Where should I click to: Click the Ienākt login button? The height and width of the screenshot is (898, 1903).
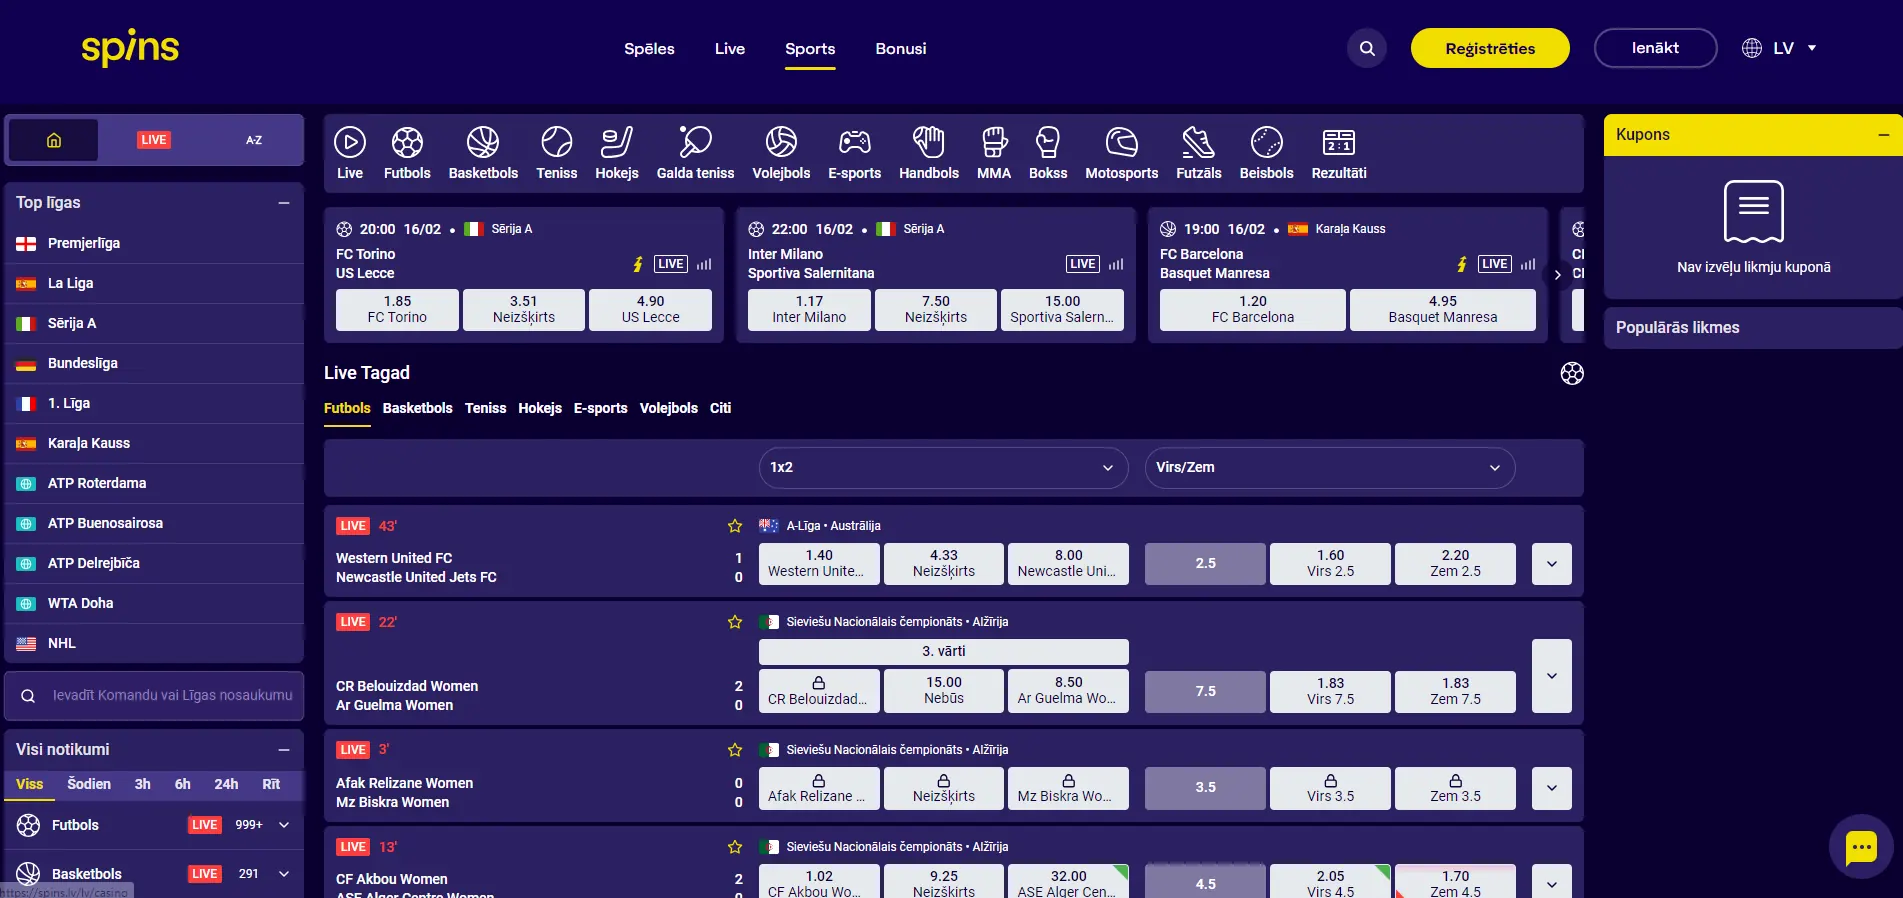[1655, 48]
